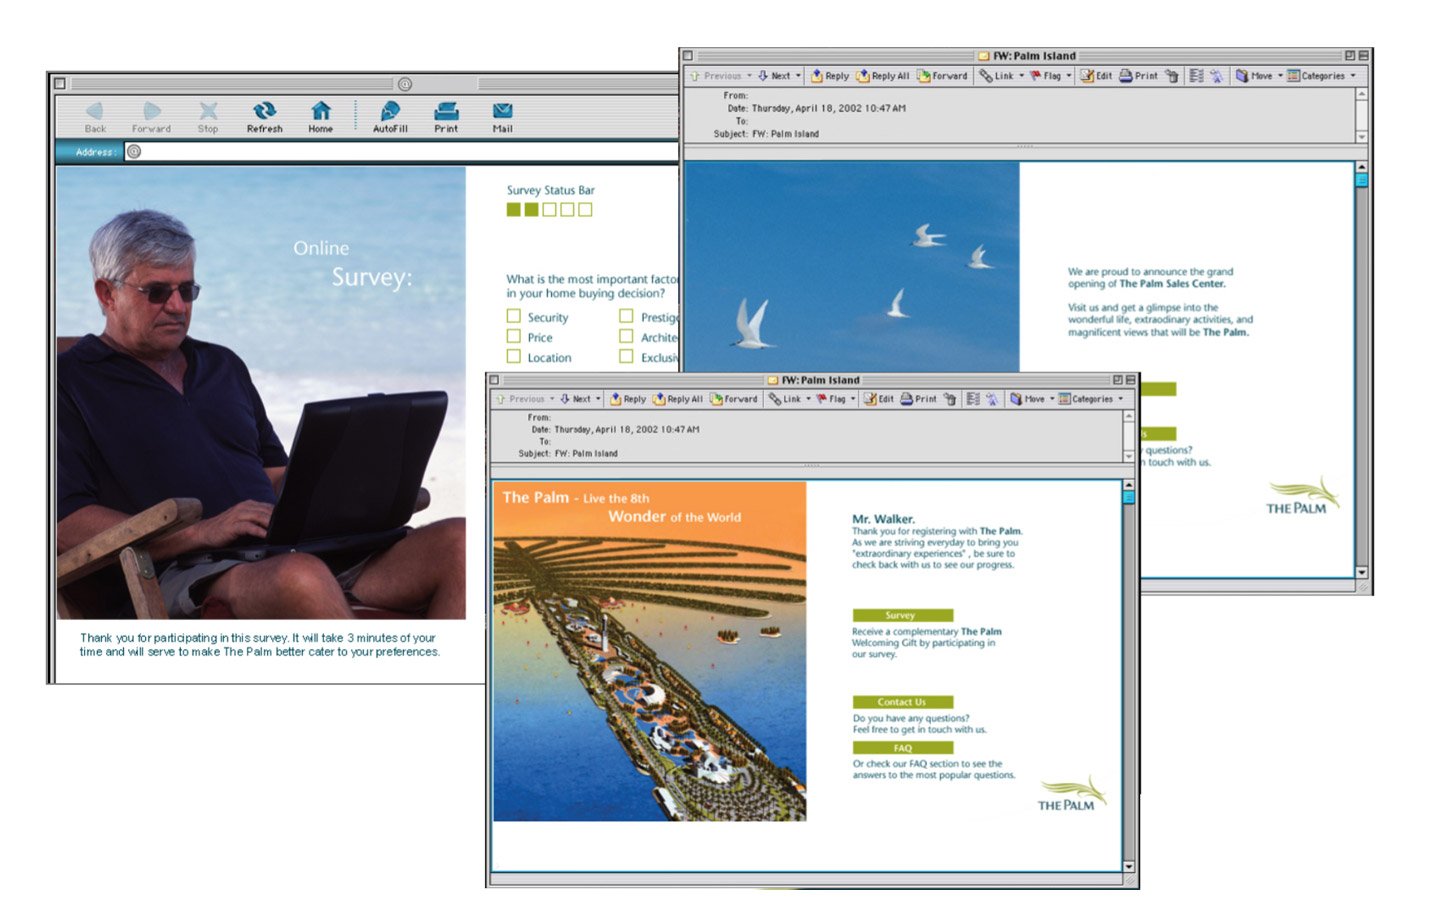Click the aerial Palm island image in the email
The image size is (1440, 900).
tap(650, 651)
